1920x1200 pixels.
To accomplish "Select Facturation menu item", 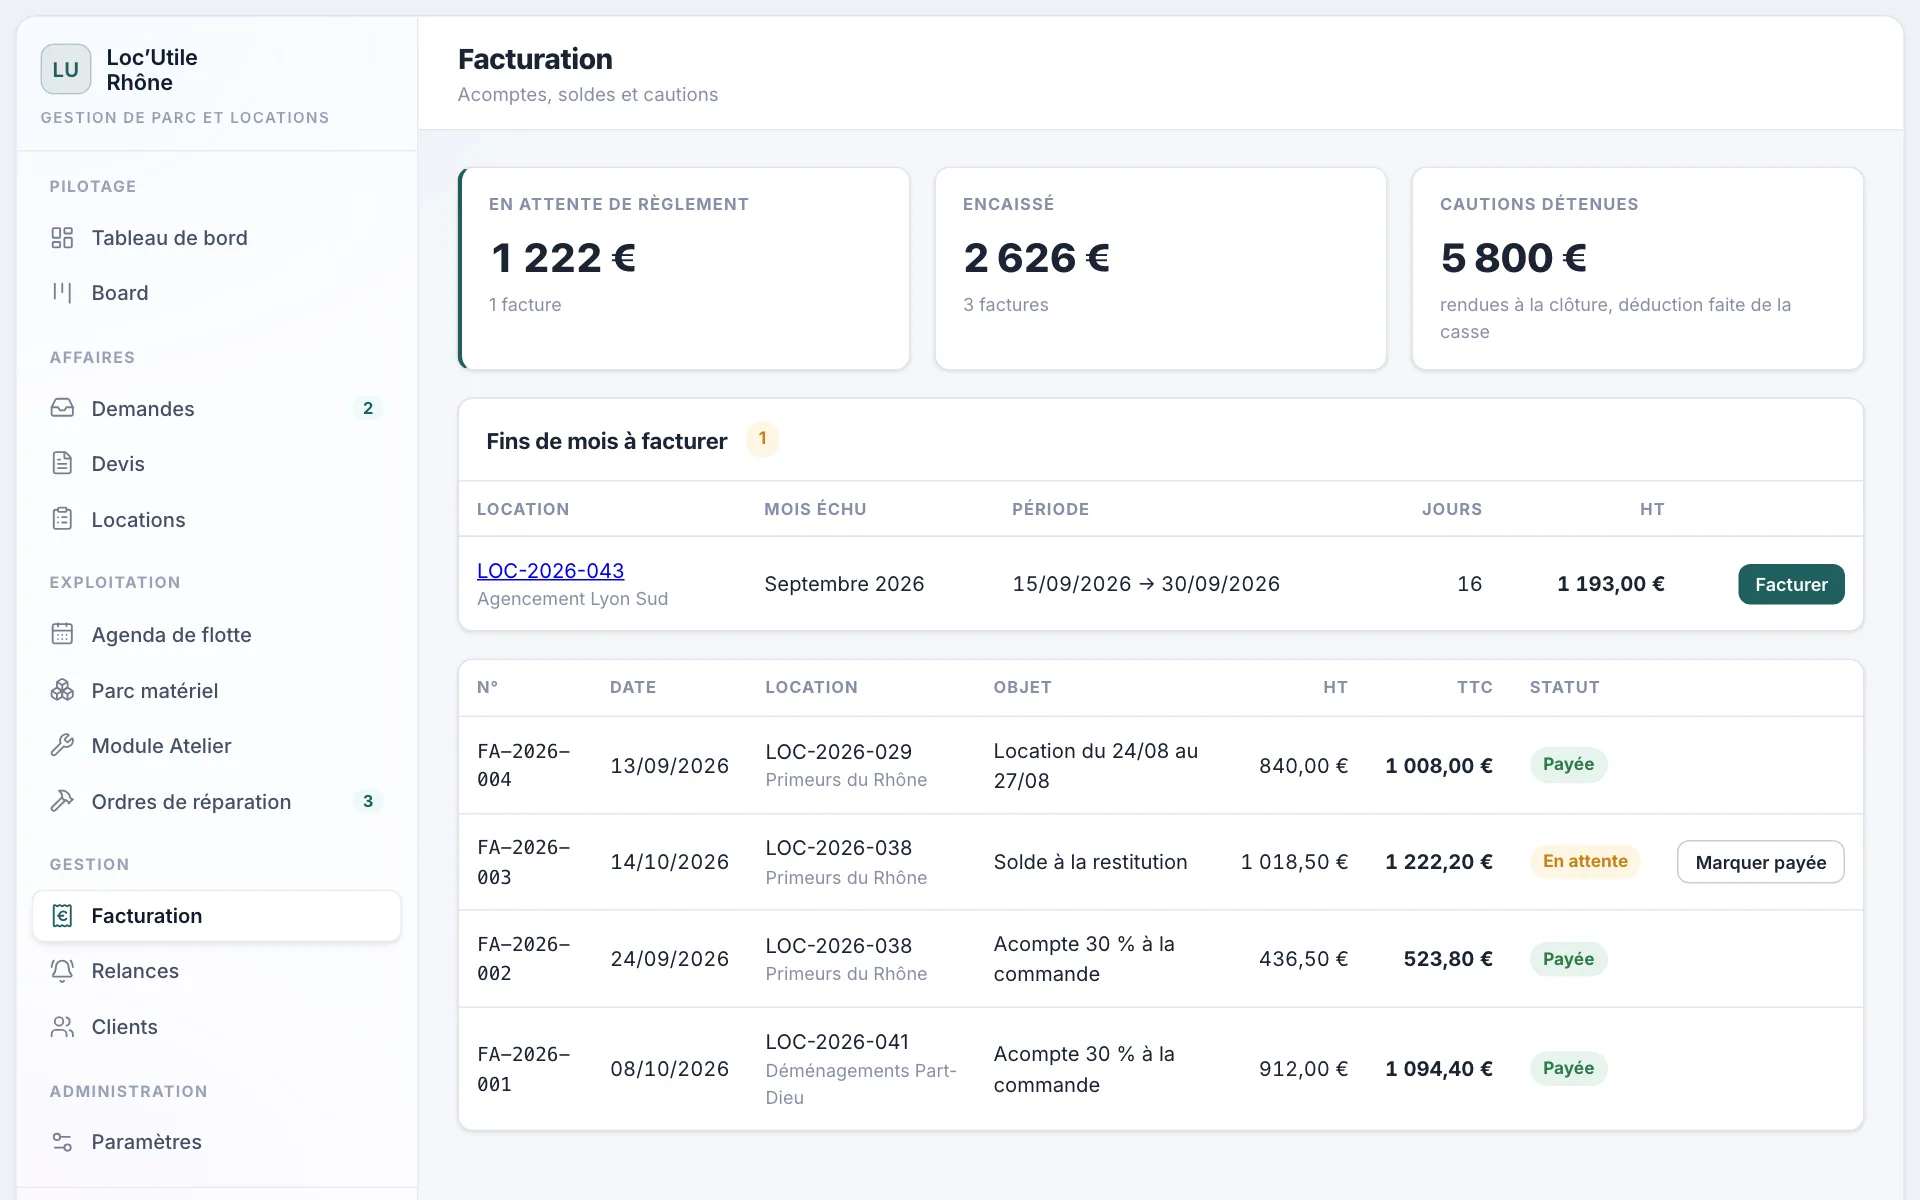I will 216,915.
